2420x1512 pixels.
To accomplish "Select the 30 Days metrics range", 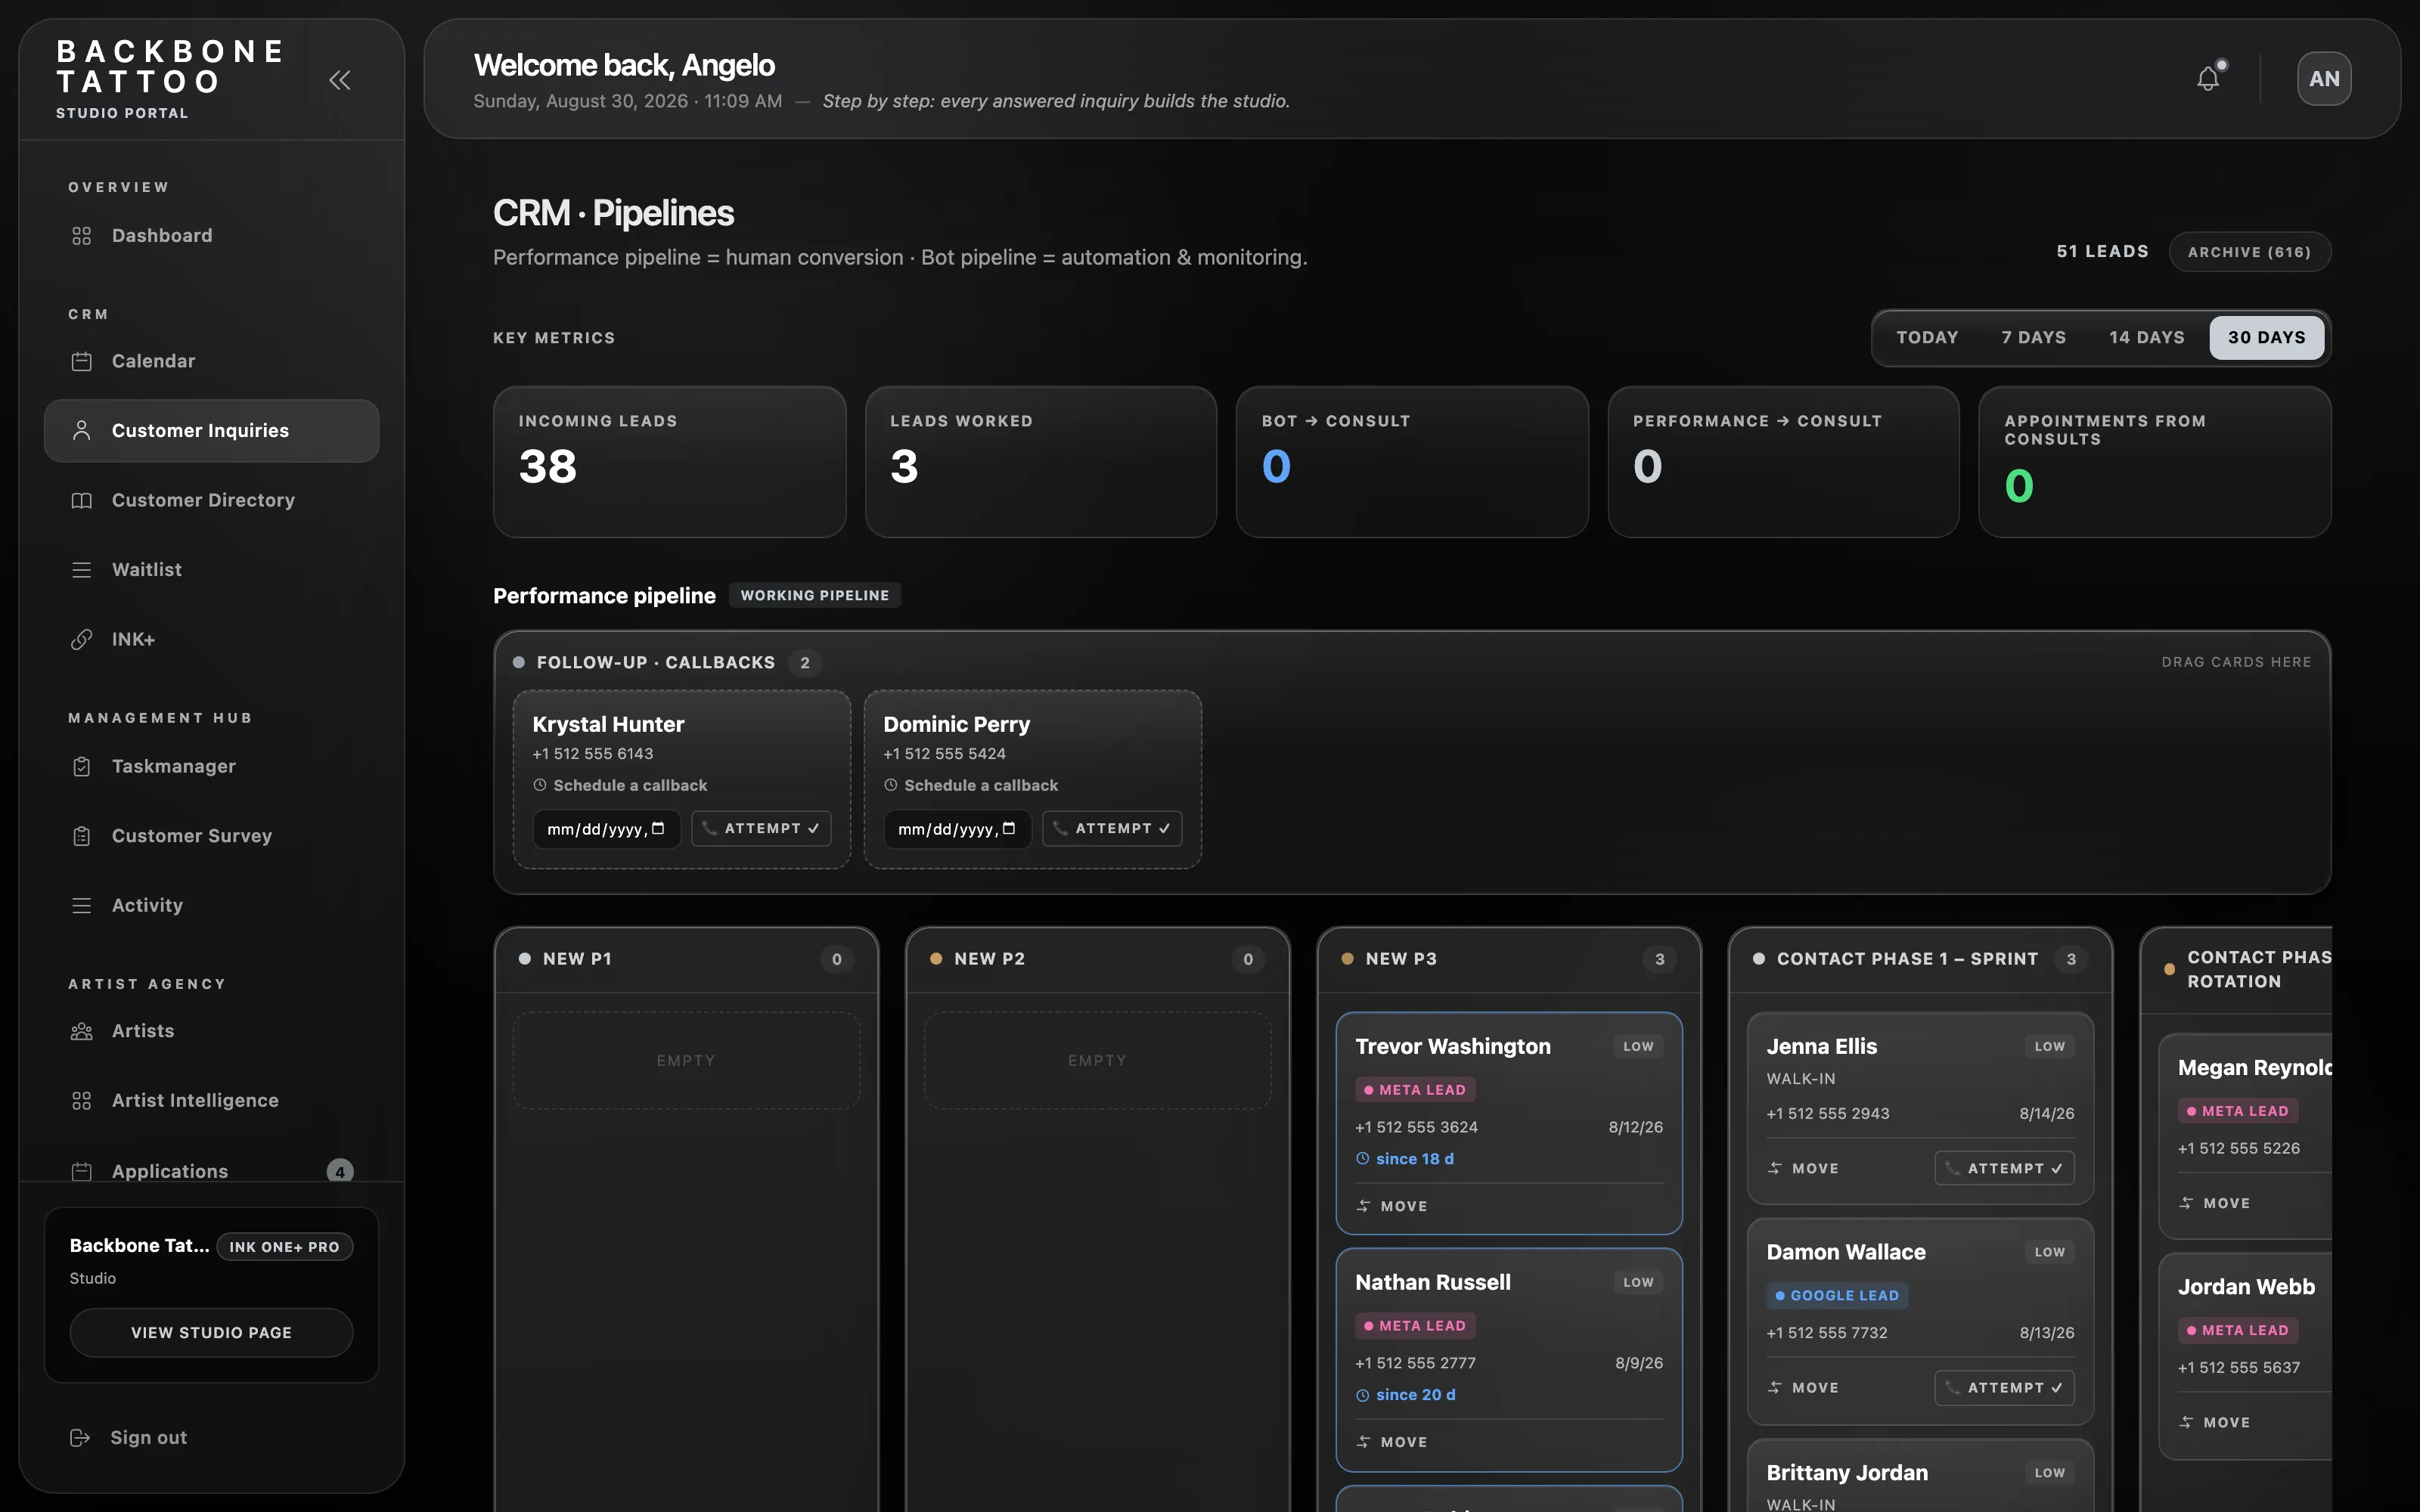I will coord(2267,338).
